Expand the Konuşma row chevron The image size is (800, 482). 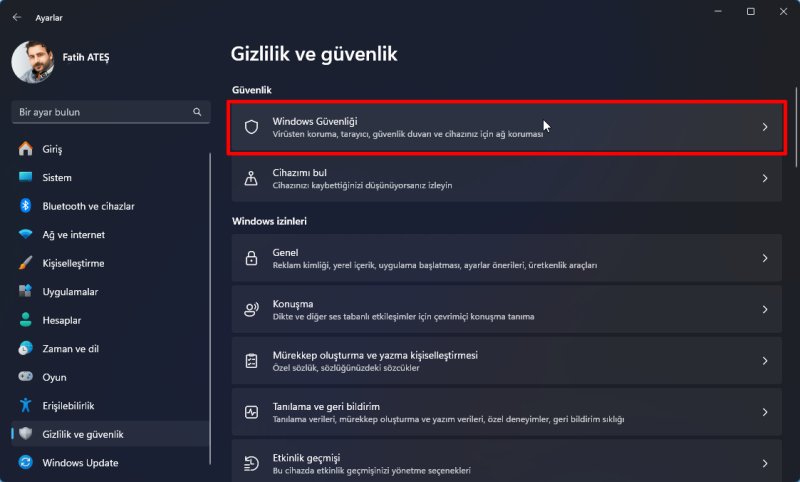[x=765, y=310]
